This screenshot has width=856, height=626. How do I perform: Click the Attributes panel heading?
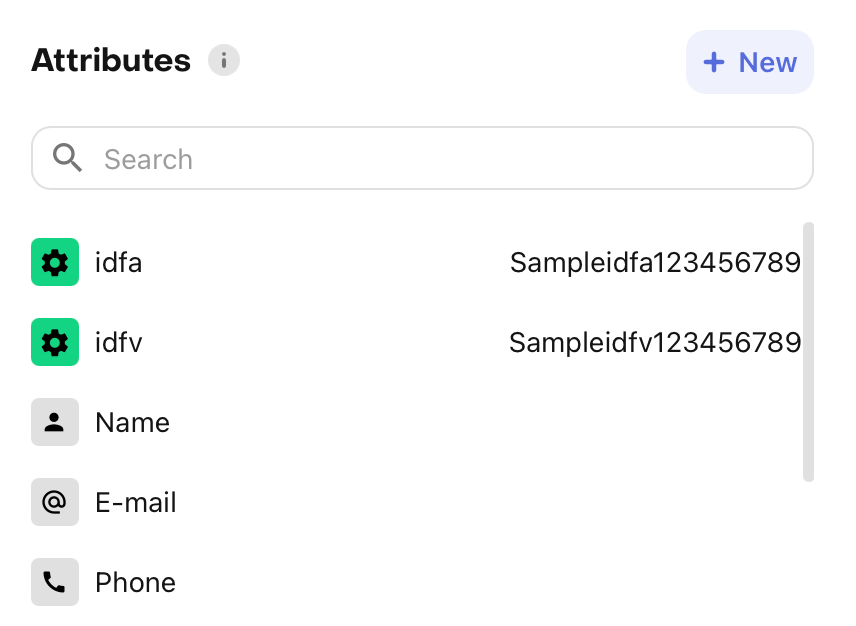[x=111, y=61]
